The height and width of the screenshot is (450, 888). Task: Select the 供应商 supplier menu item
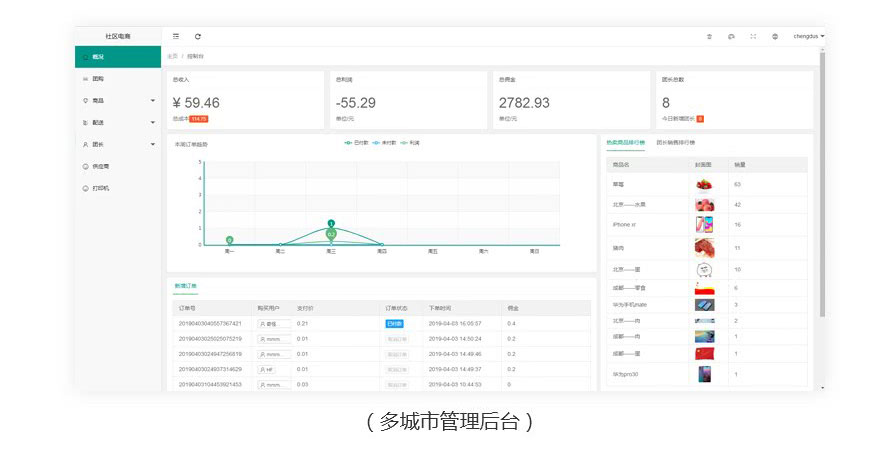[118, 166]
